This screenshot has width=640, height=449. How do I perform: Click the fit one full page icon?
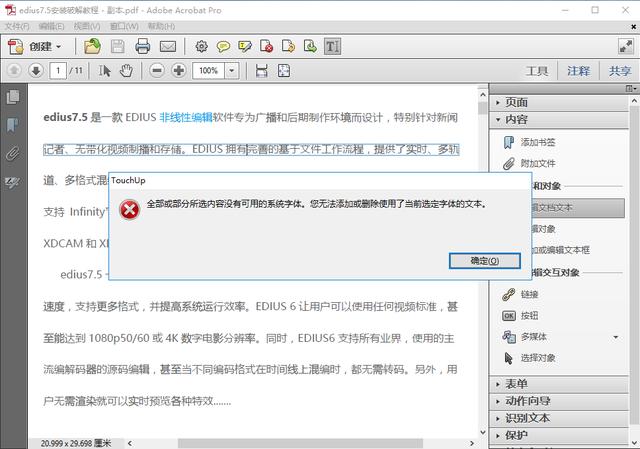(284, 71)
